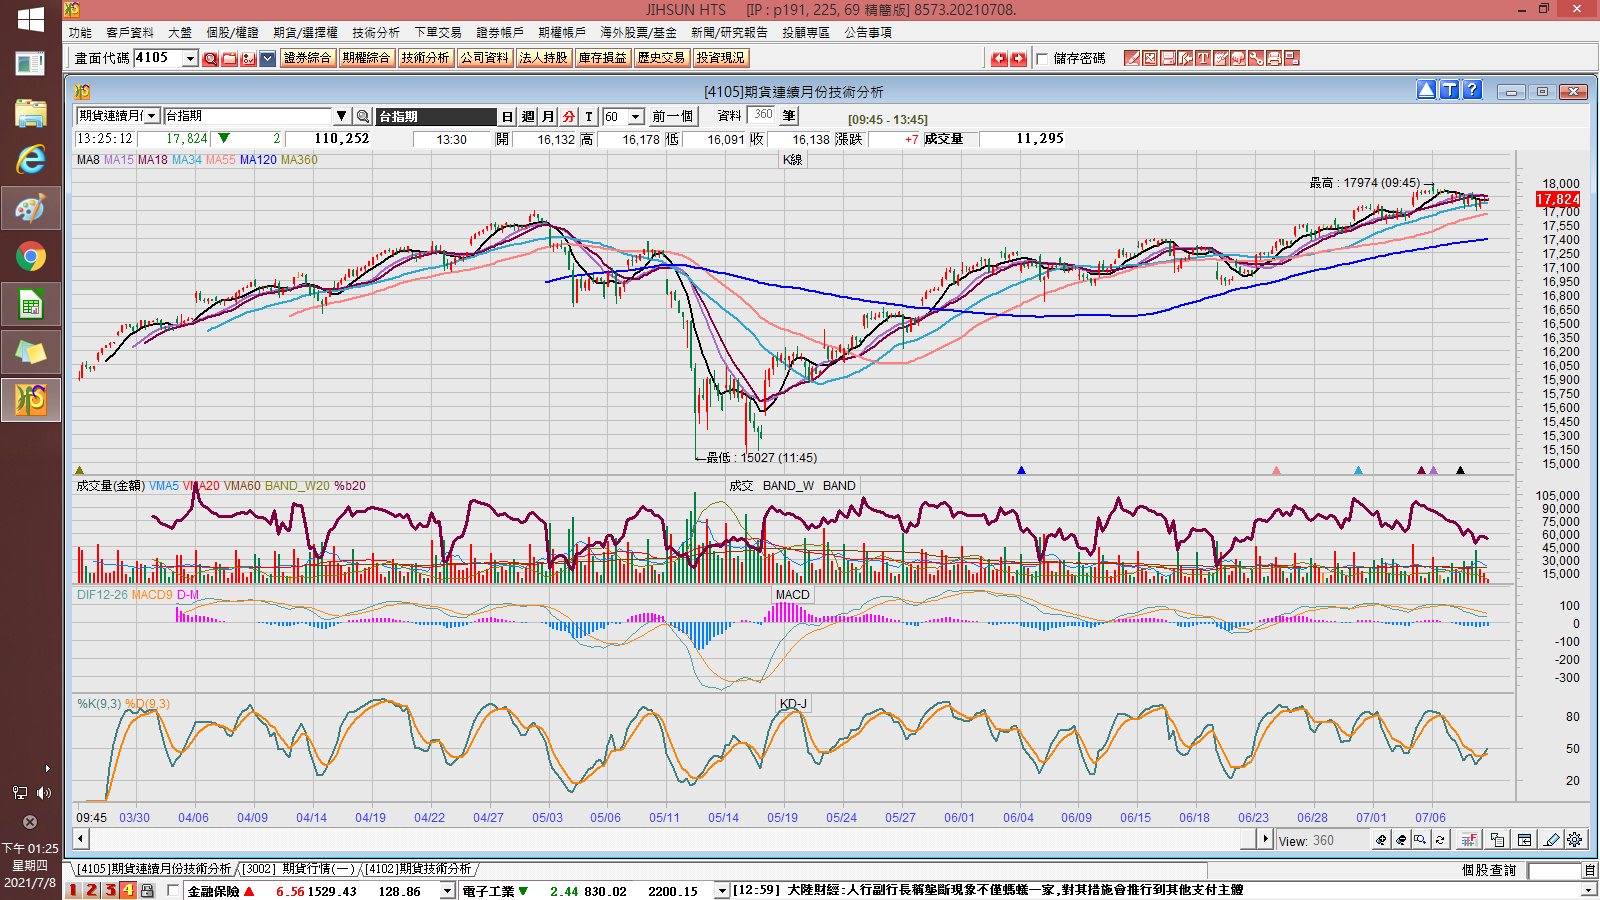Screen dimensions: 1600x900
Task: Click the chart scrollbar left arrow
Action: click(x=81, y=839)
